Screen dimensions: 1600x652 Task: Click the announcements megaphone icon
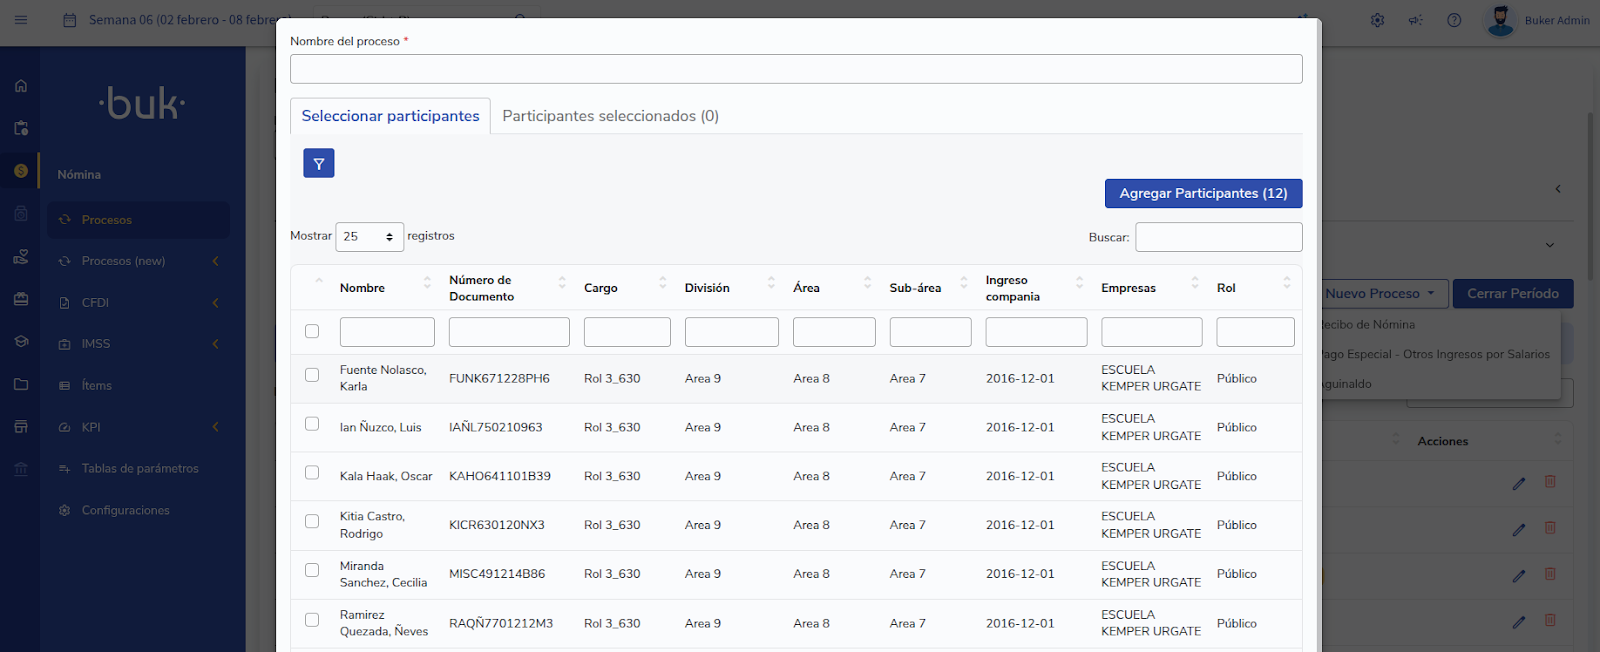tap(1415, 20)
